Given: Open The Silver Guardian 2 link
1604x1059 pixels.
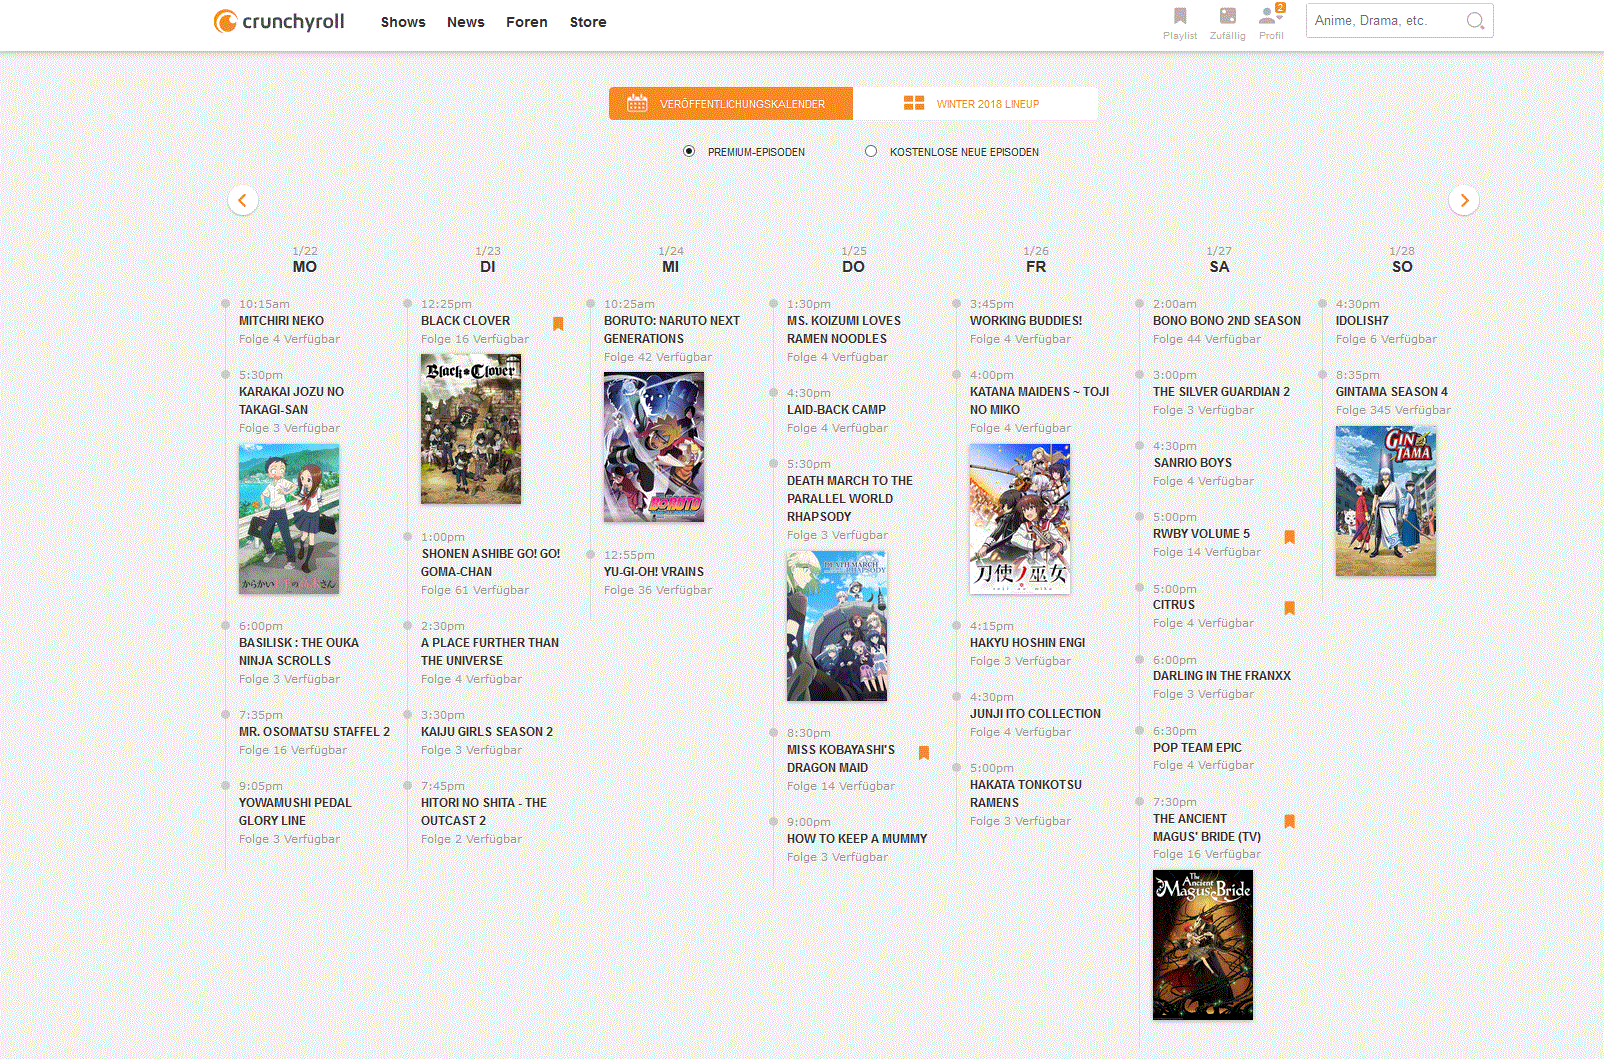Looking at the screenshot, I should [1221, 392].
